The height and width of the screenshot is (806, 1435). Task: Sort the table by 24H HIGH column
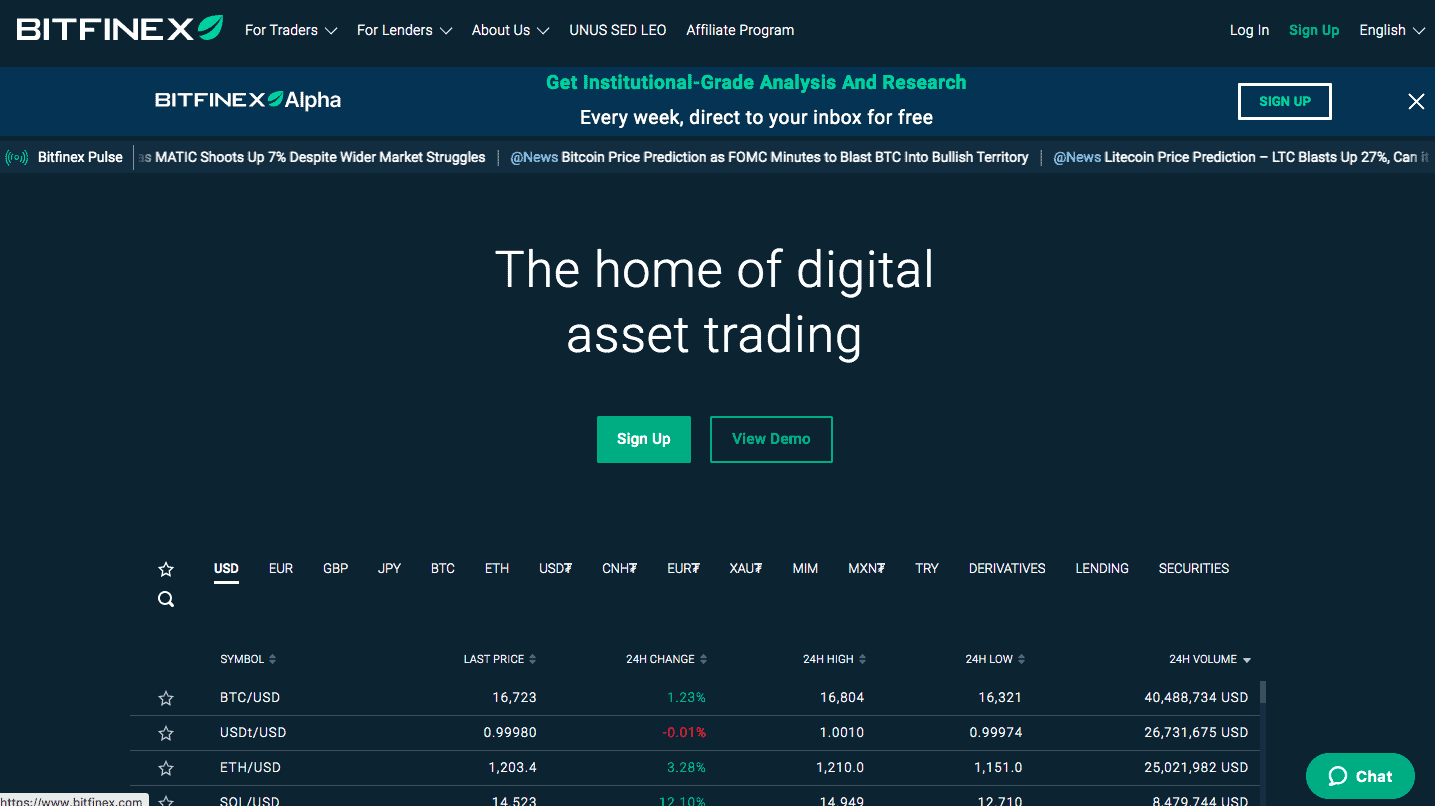[x=835, y=659]
